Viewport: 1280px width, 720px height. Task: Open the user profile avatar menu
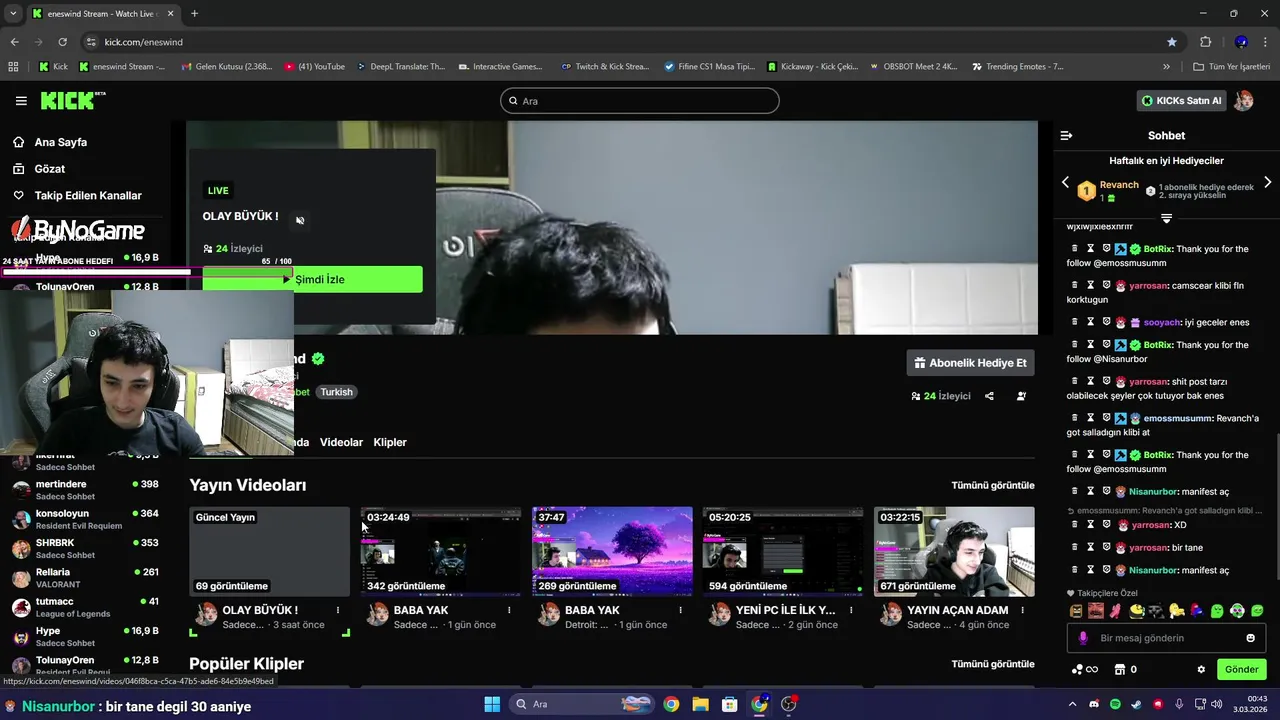pos(1244,101)
